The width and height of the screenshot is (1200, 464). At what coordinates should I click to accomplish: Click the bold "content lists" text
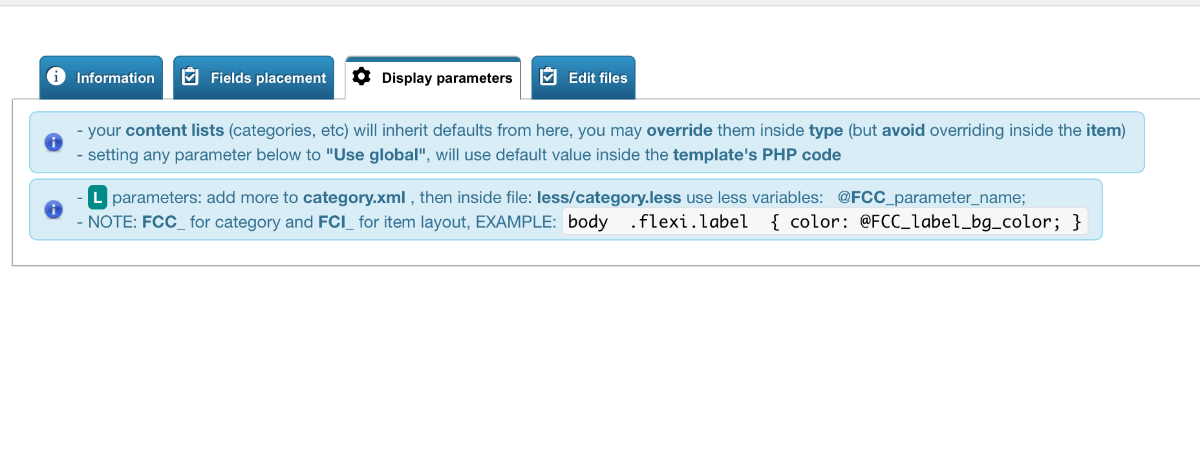pyautogui.click(x=175, y=130)
